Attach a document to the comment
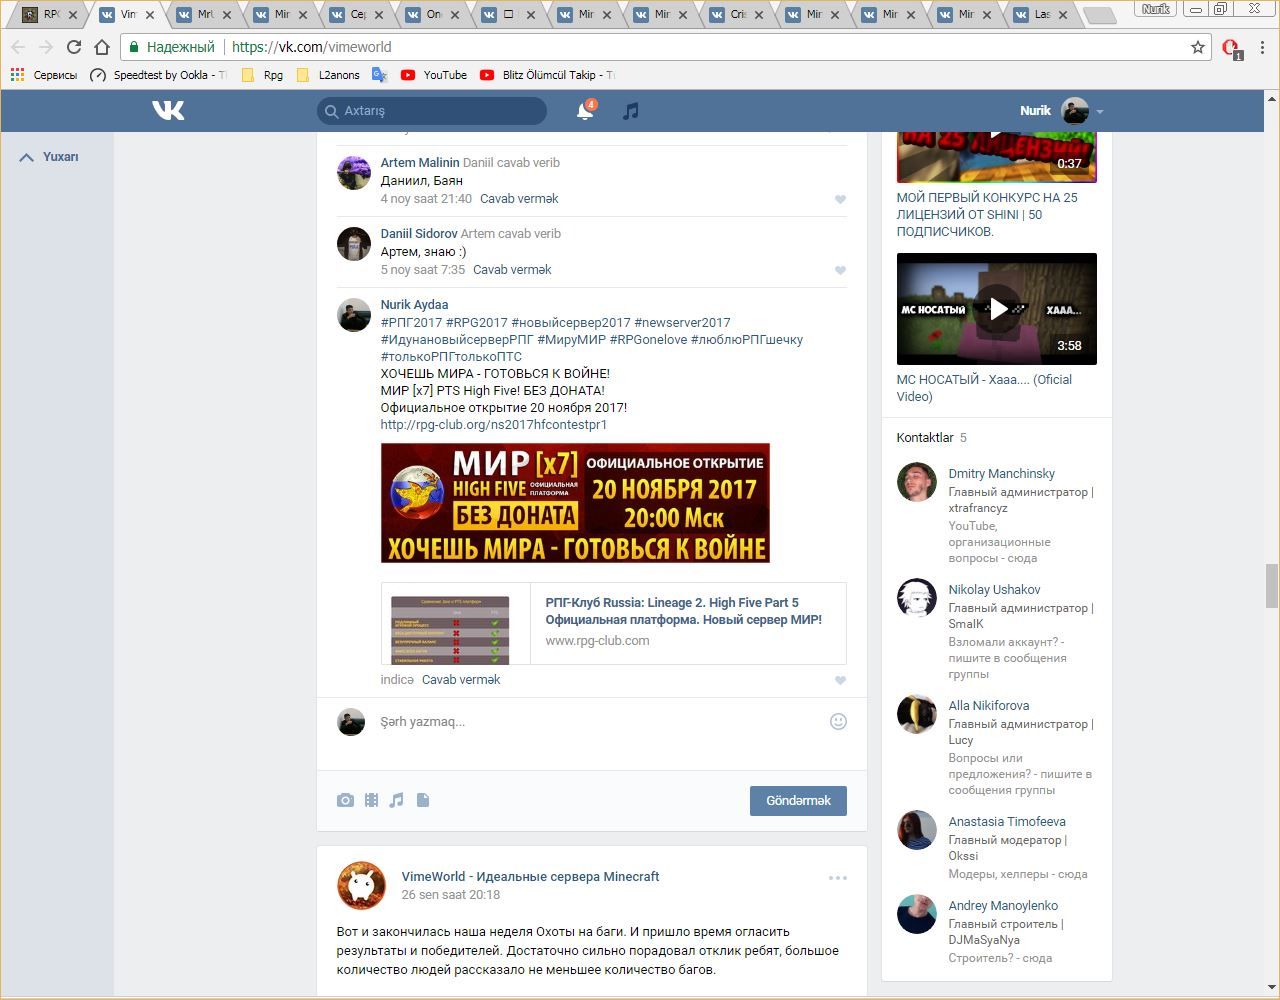The image size is (1280, 1000). tap(423, 800)
